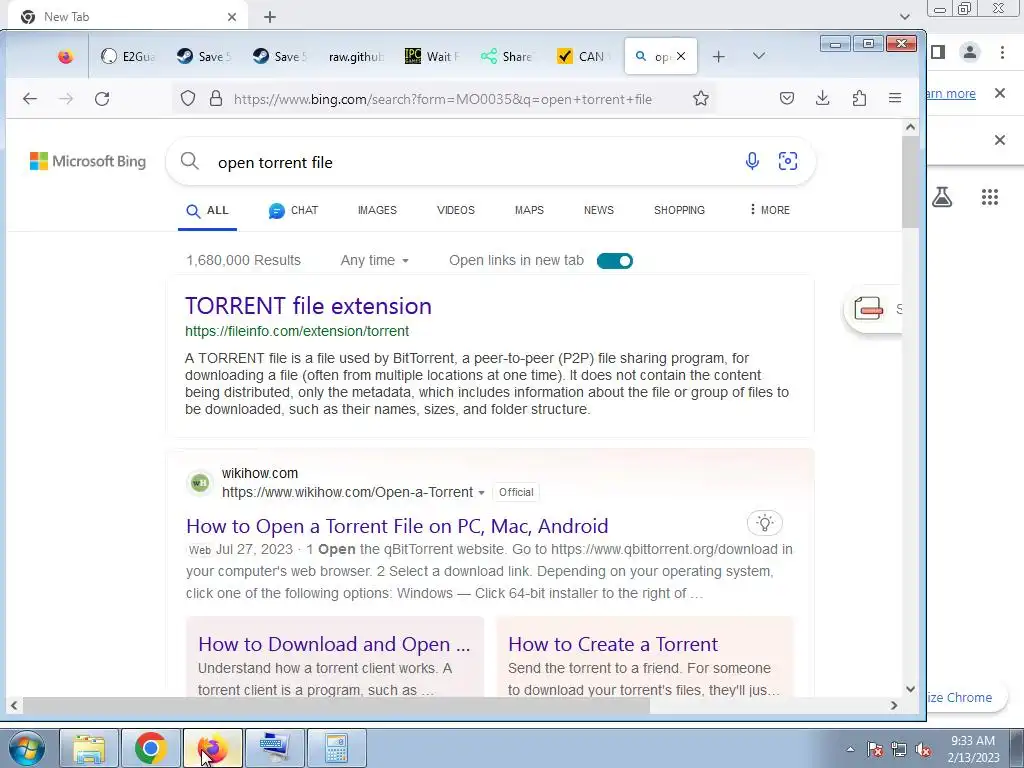Open Windows Start menu orb
This screenshot has height=768, width=1024.
pyautogui.click(x=27, y=748)
